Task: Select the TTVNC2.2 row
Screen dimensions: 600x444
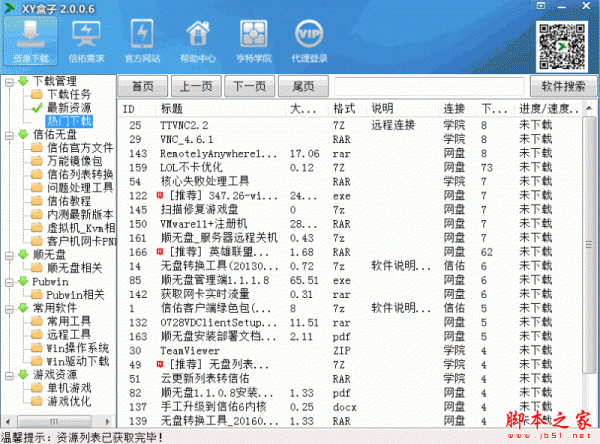Action: (x=350, y=125)
